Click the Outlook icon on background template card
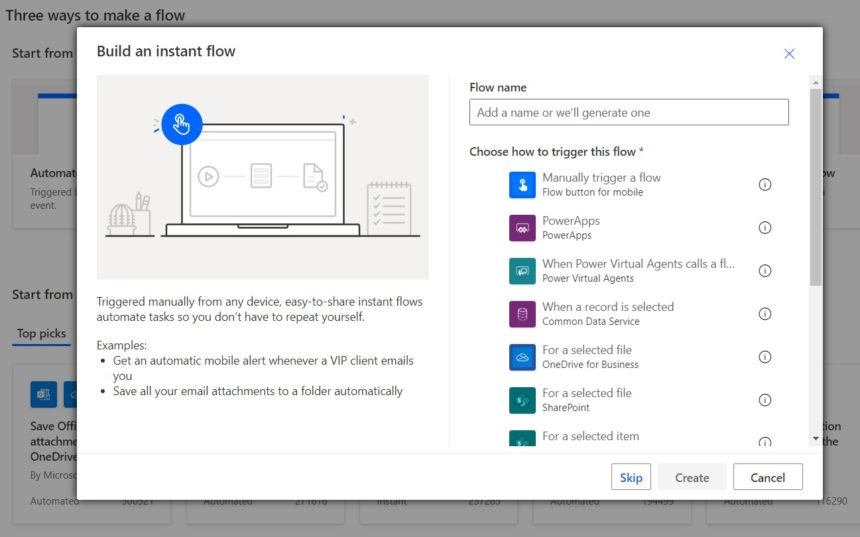The image size is (860, 537). pos(43,394)
